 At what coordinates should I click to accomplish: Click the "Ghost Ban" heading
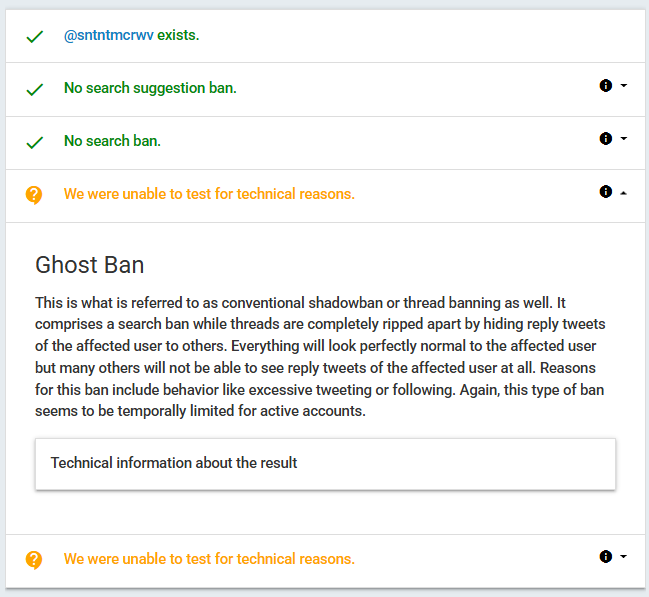coord(89,265)
